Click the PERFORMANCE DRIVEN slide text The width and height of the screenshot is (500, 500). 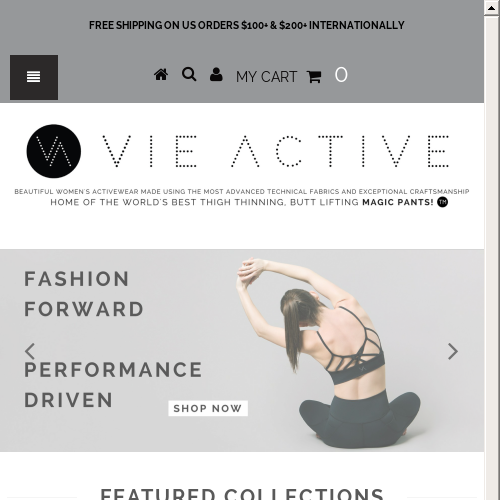(x=113, y=385)
